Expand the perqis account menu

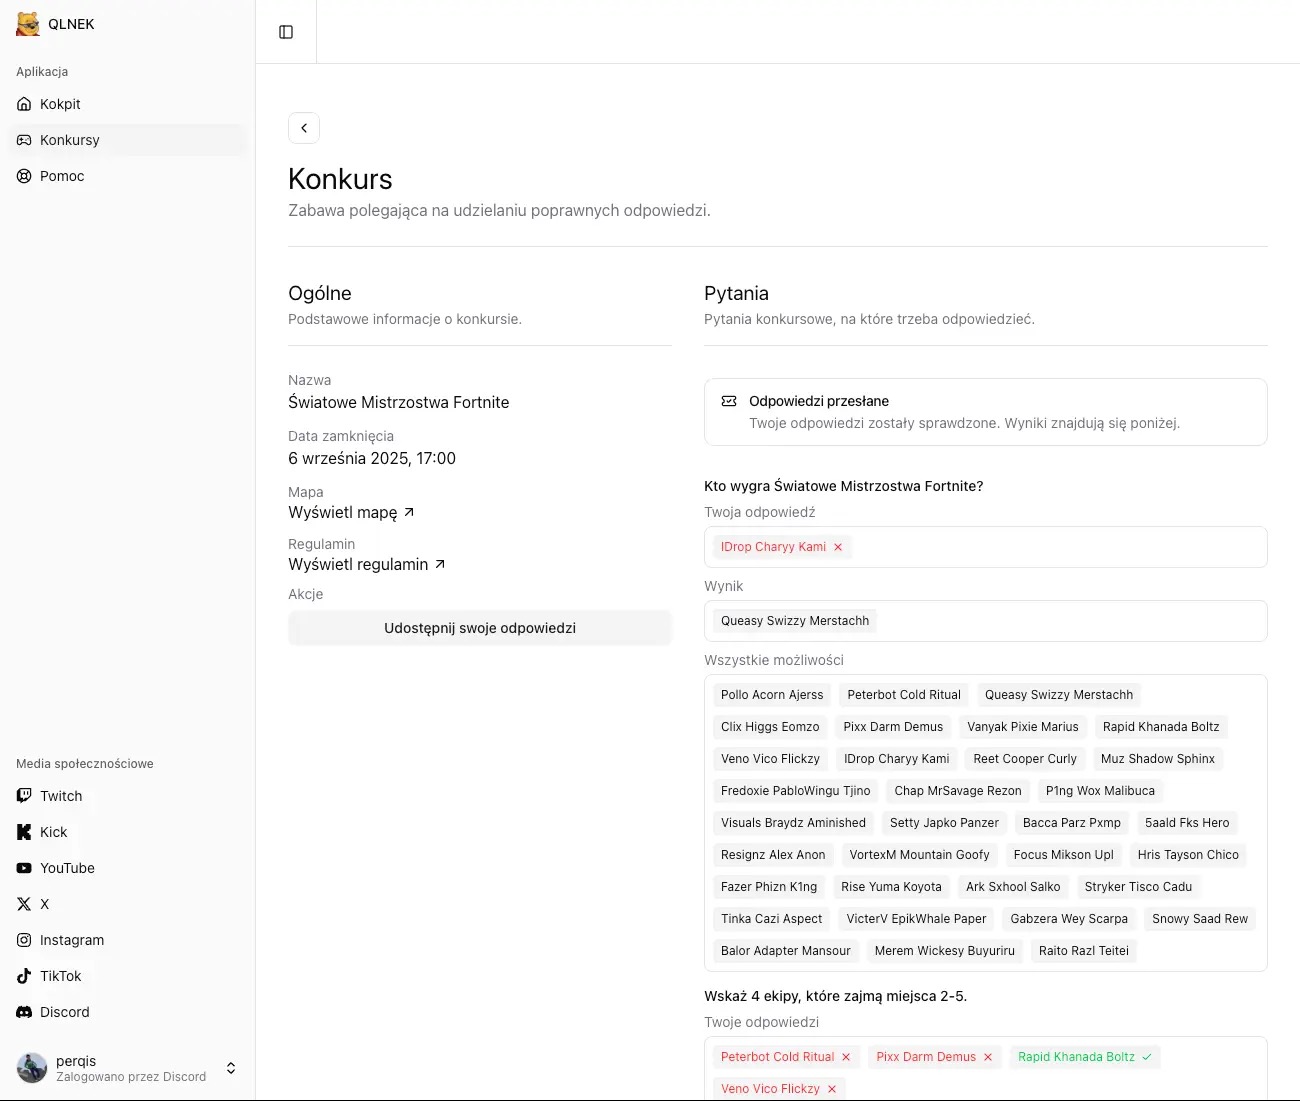(x=231, y=1068)
